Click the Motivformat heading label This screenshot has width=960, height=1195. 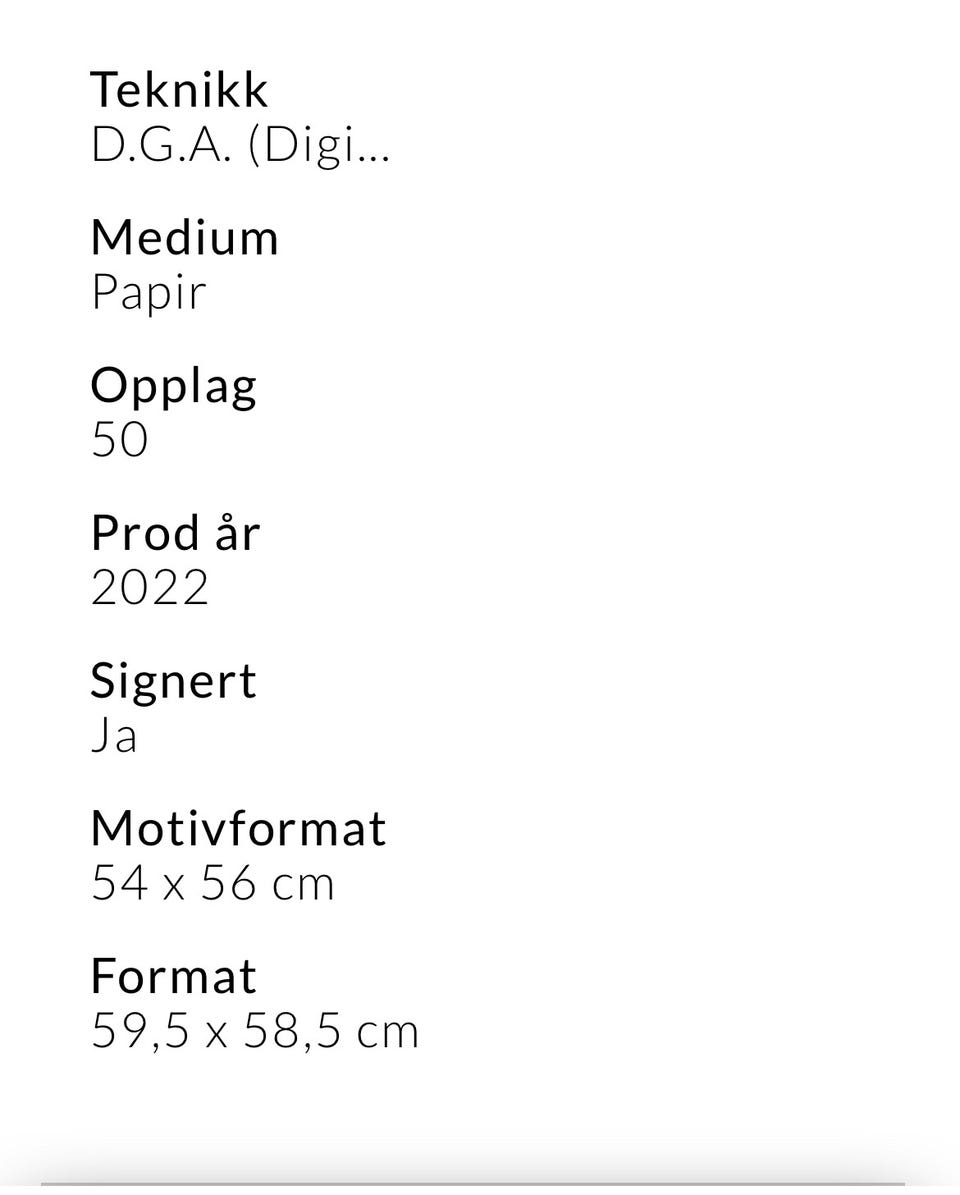pos(238,828)
